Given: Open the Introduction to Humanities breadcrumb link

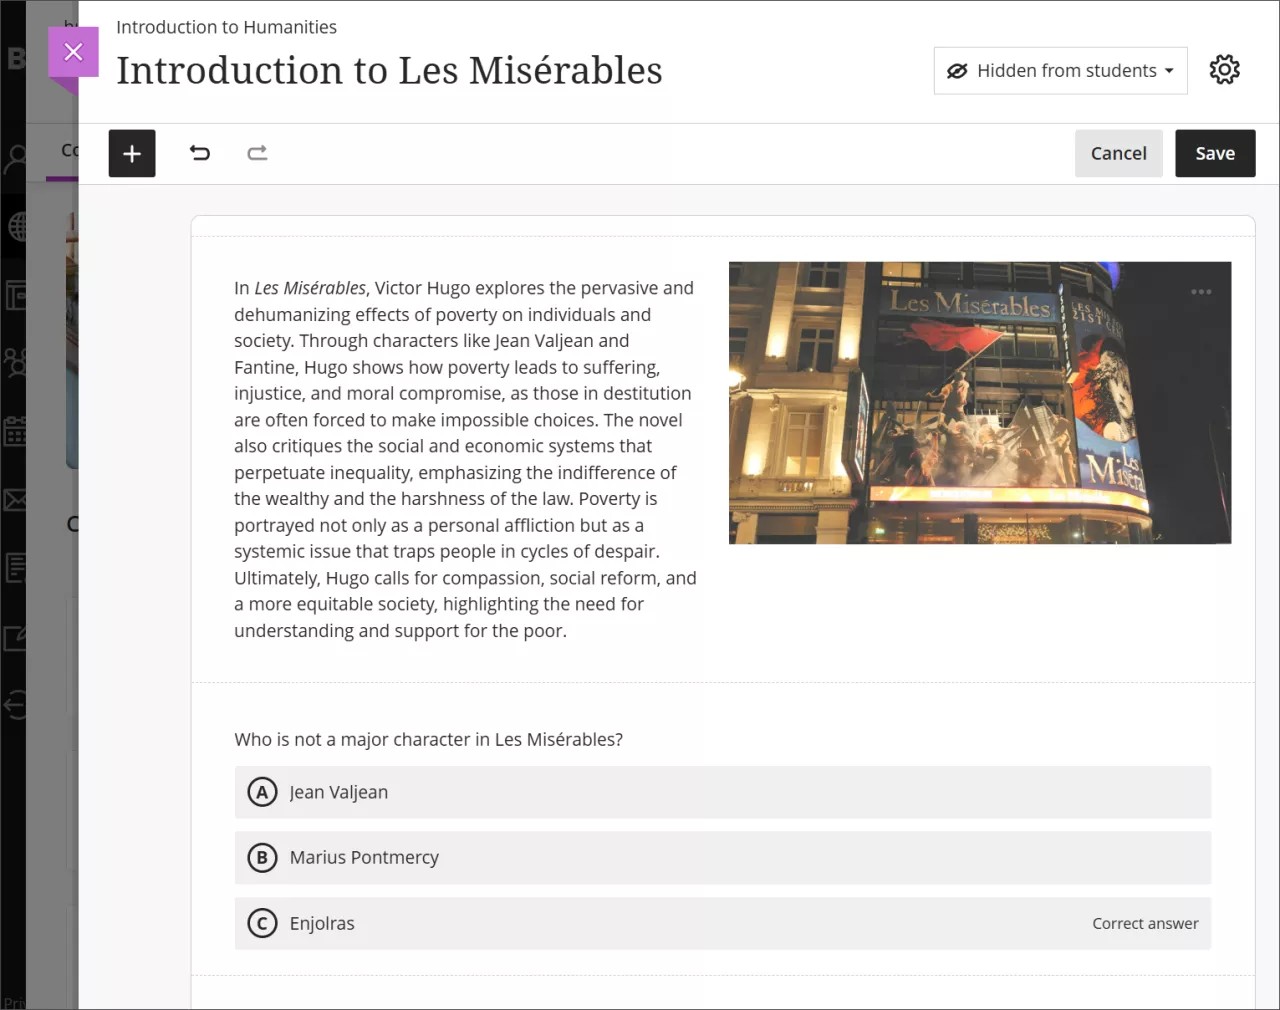Looking at the screenshot, I should point(226,27).
